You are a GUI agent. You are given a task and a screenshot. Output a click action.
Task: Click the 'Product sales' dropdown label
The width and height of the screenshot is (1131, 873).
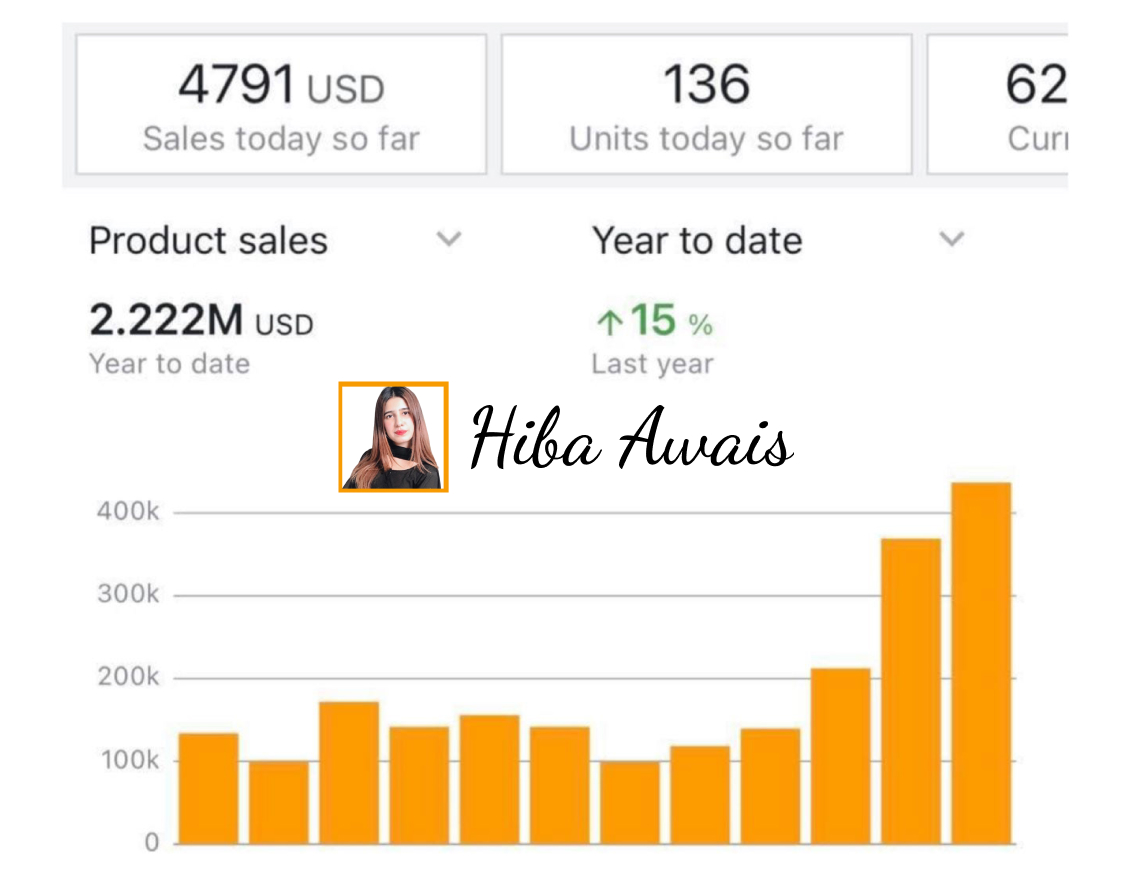[x=208, y=241]
